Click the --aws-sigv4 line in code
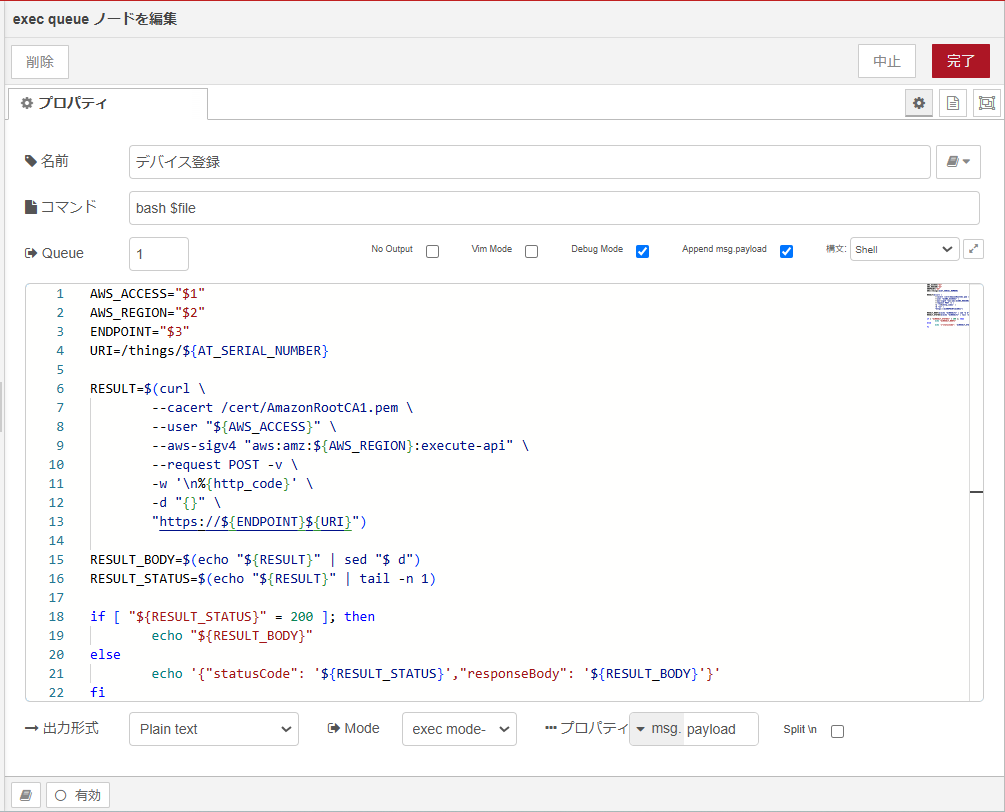Screen dimensions: 1005x812 pyautogui.click(x=340, y=445)
